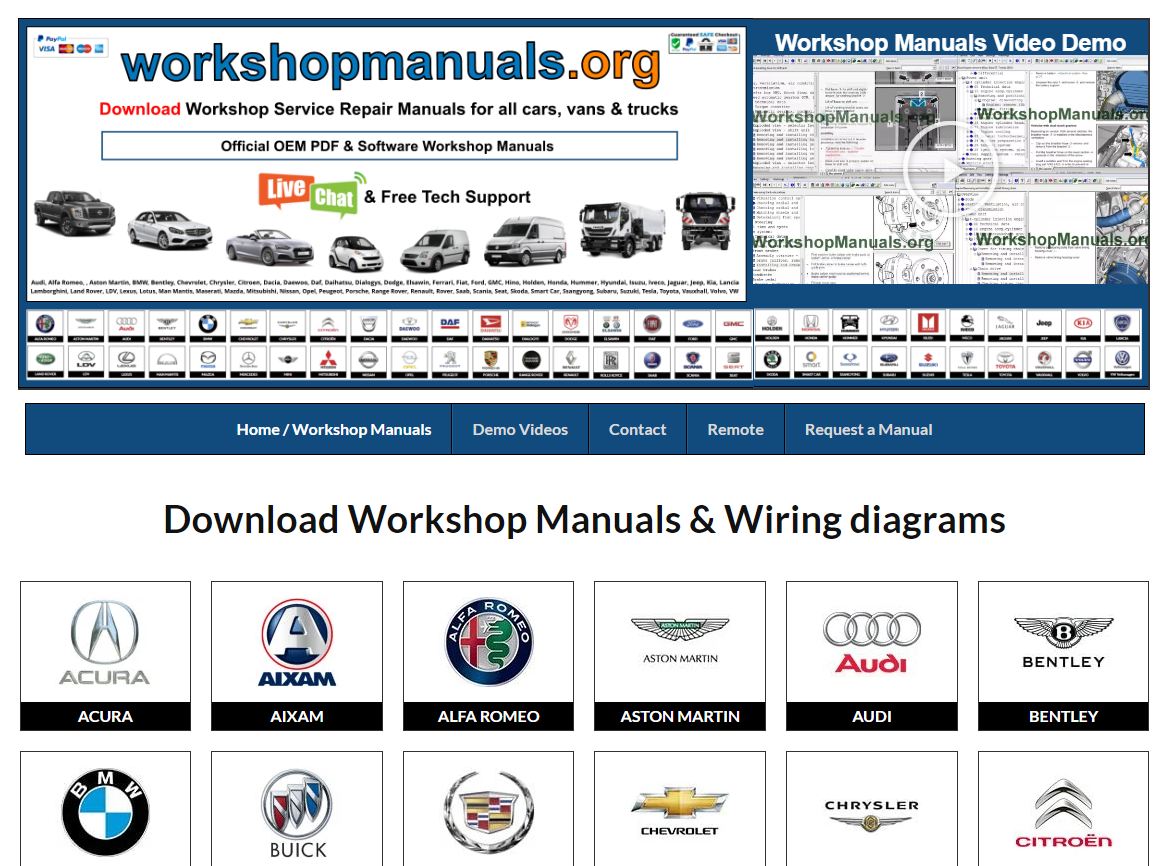The width and height of the screenshot is (1165, 866).
Task: Click the Download Workshop Manuals & Wiring diagrams heading
Action: (x=585, y=520)
